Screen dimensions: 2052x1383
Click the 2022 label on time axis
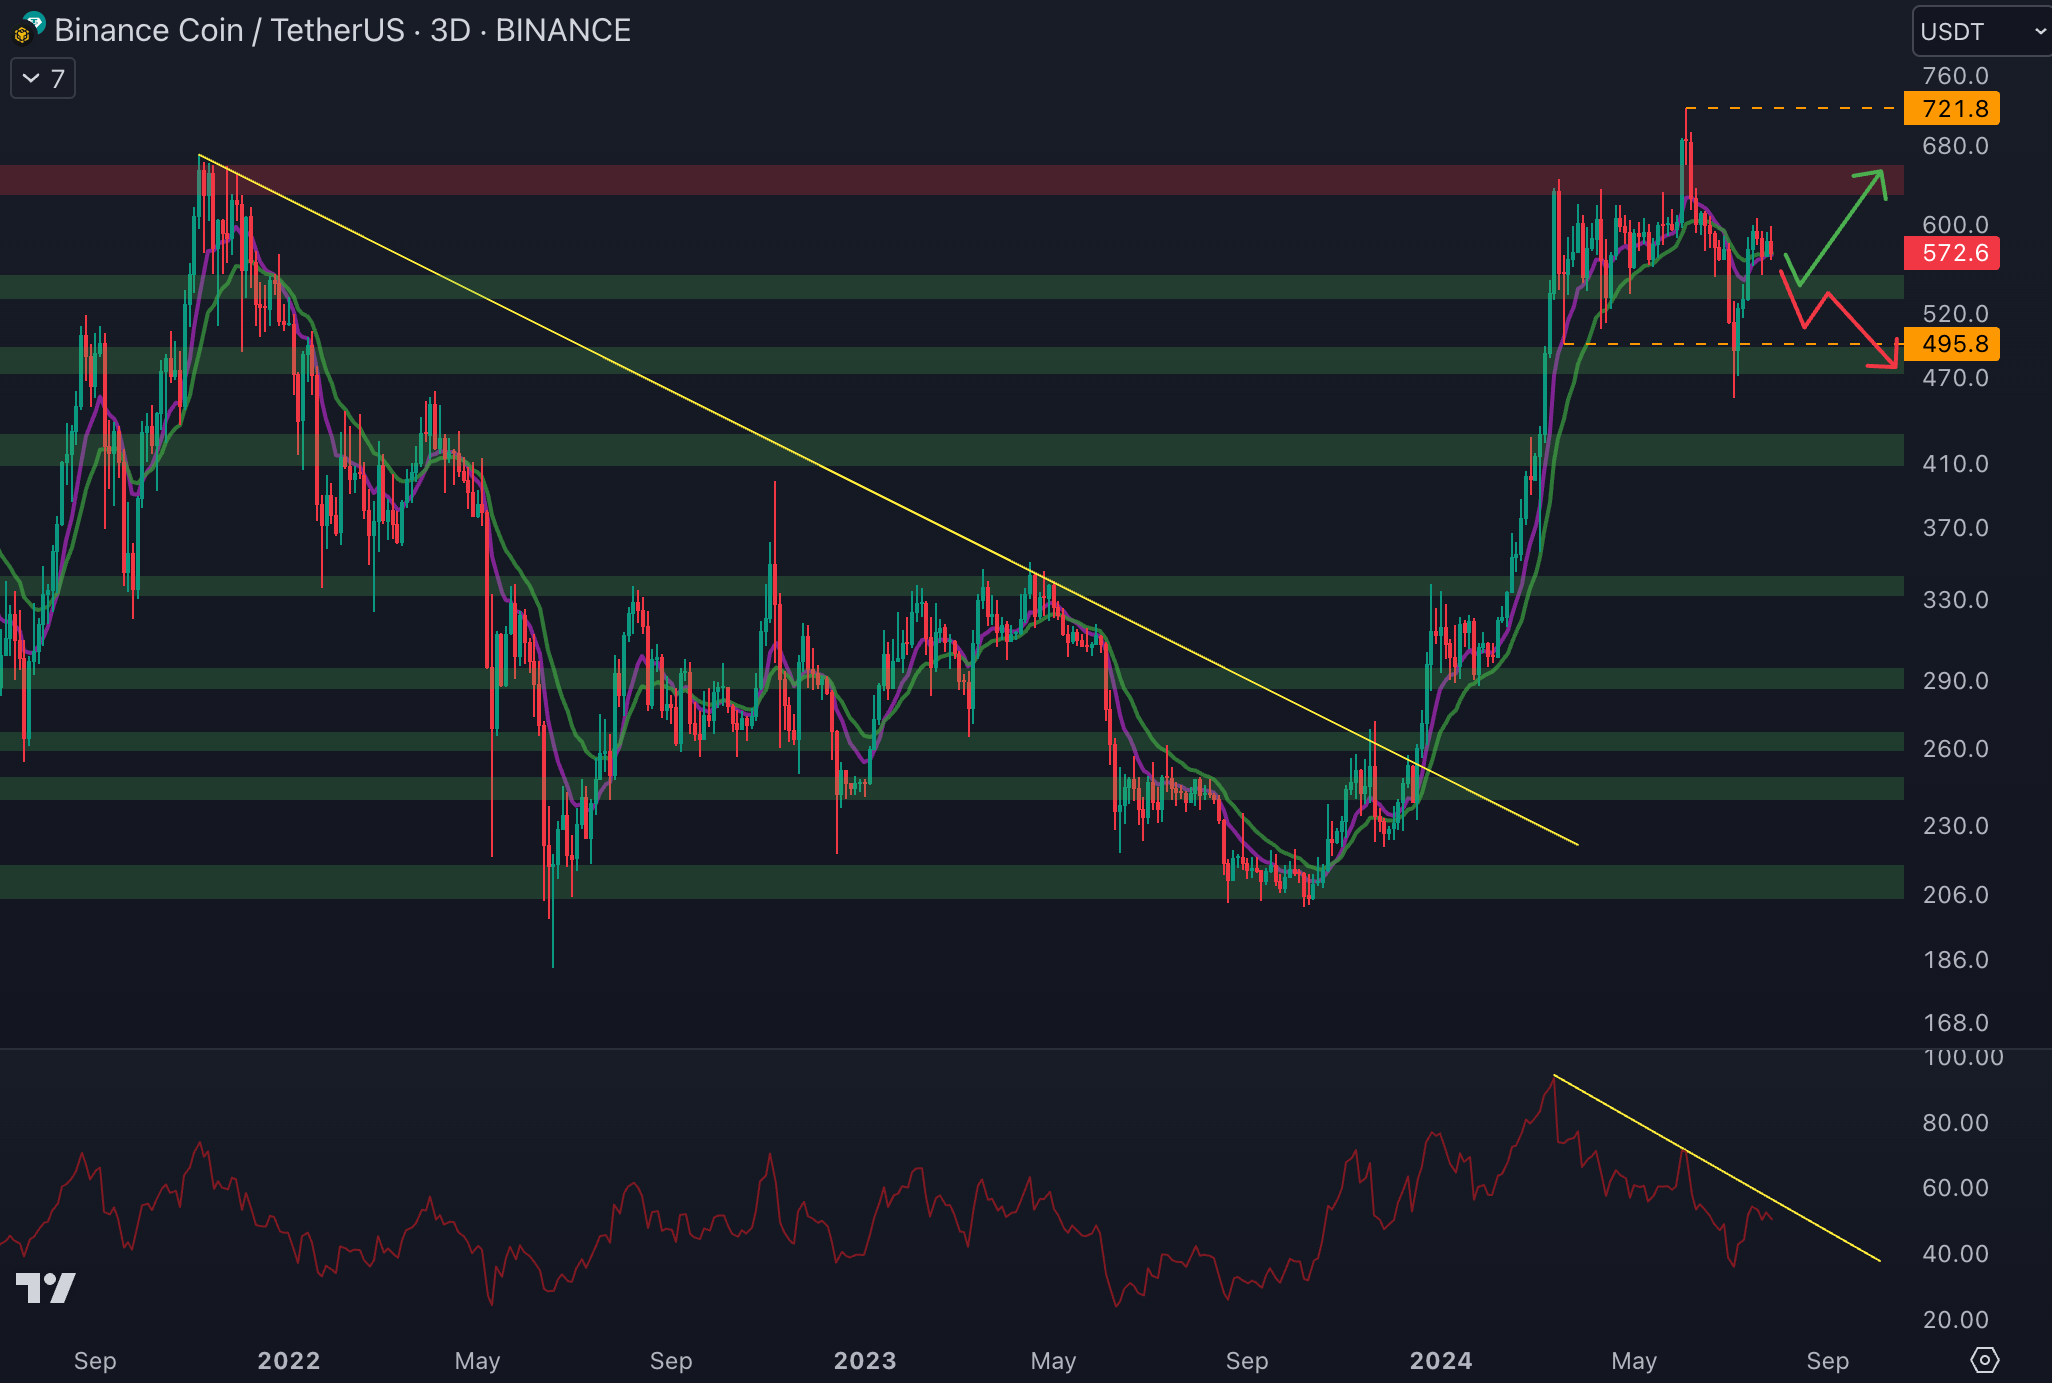pos(288,1360)
